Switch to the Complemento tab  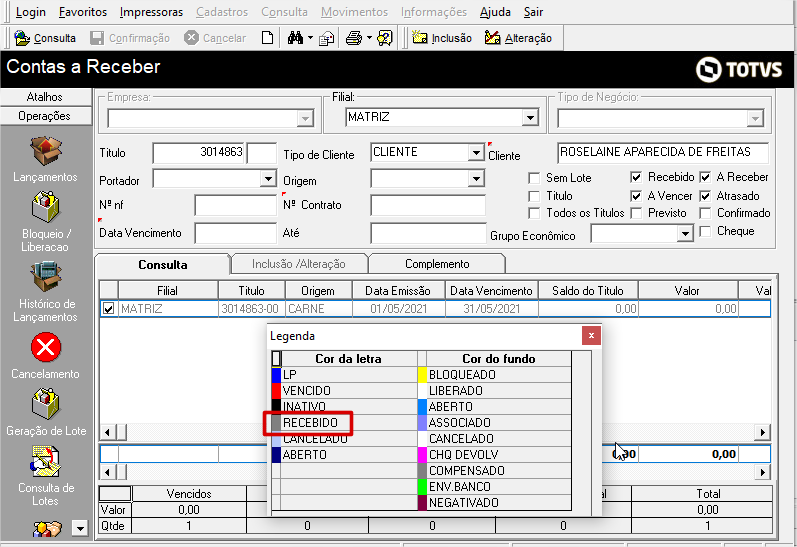point(437,264)
